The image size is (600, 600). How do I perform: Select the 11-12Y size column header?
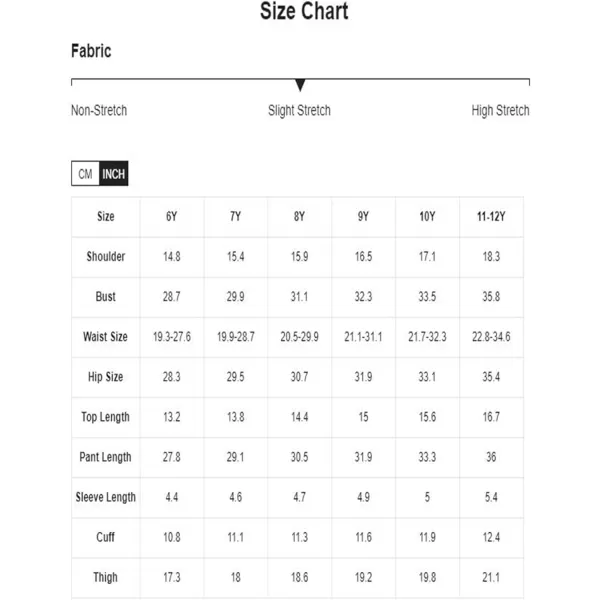pyautogui.click(x=491, y=217)
